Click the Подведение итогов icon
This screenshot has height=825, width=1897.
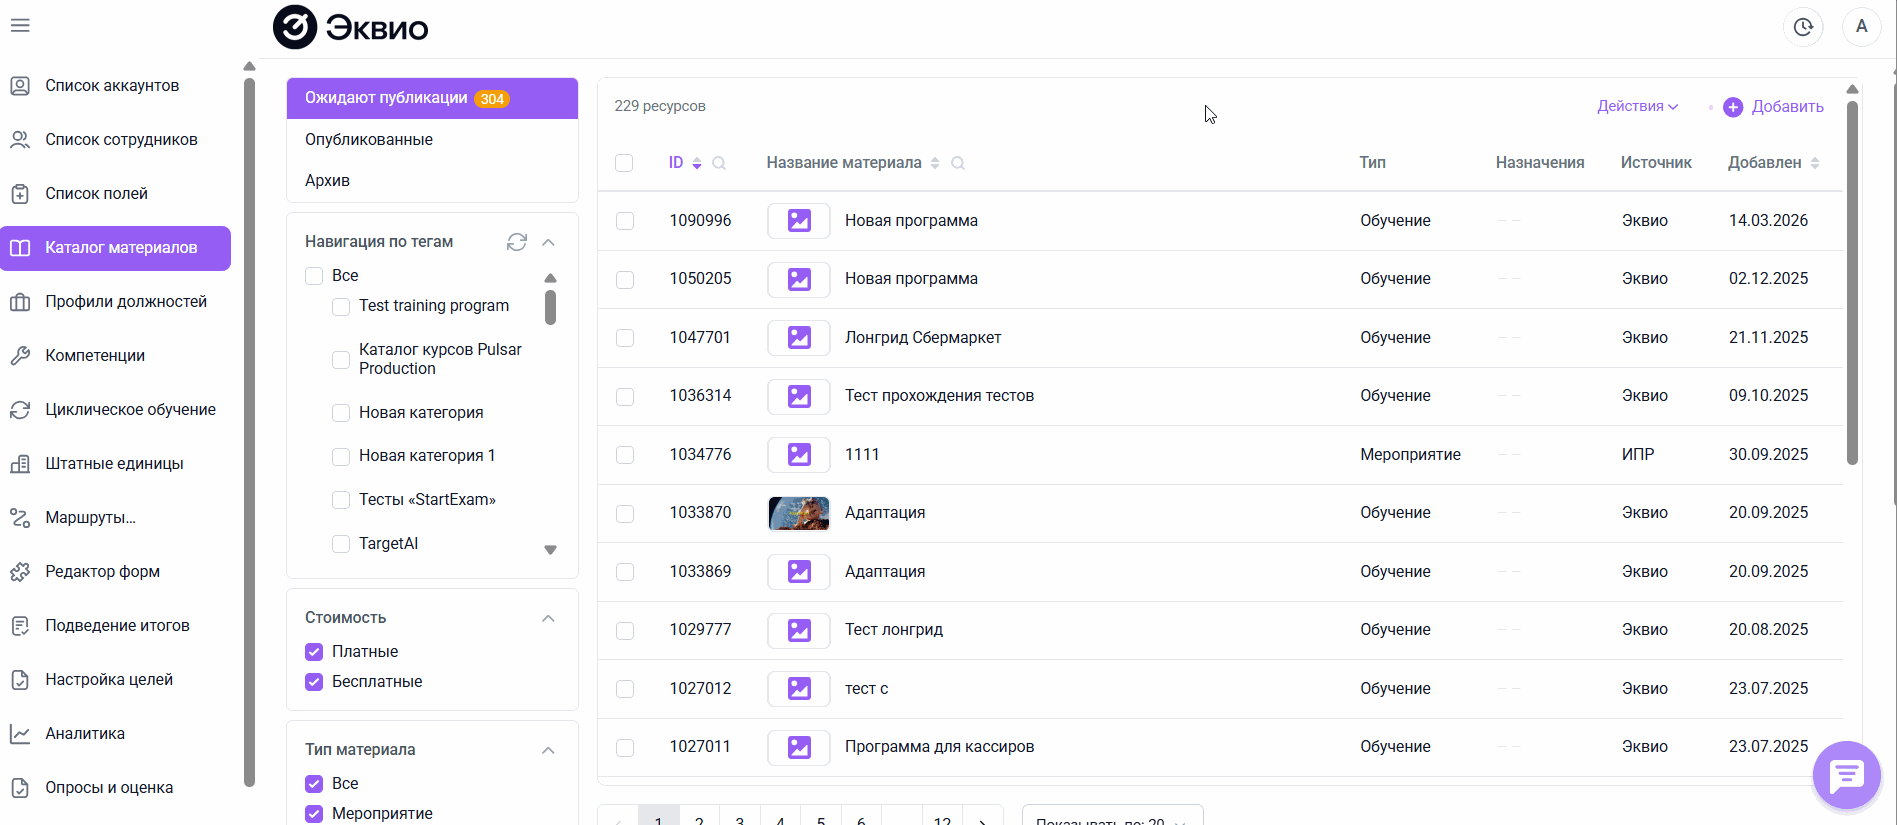[x=20, y=626]
